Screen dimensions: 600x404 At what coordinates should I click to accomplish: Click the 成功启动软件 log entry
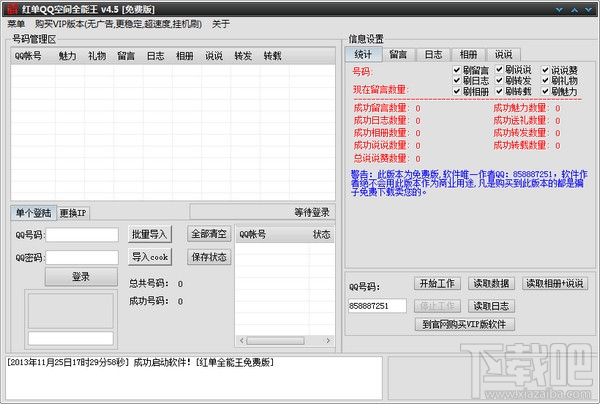[x=140, y=362]
